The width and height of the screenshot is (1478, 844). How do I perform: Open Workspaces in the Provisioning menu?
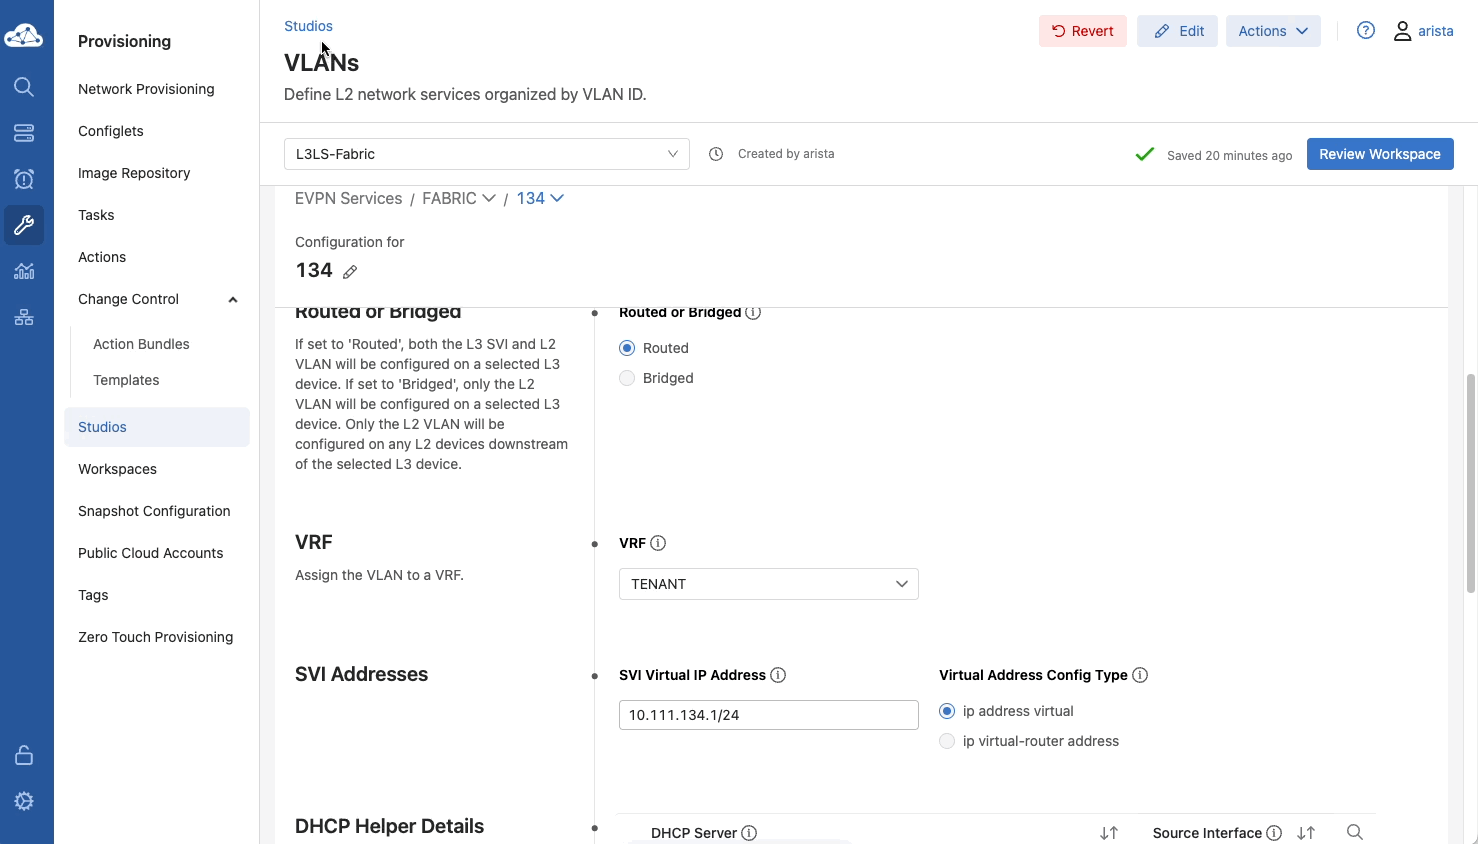[117, 469]
